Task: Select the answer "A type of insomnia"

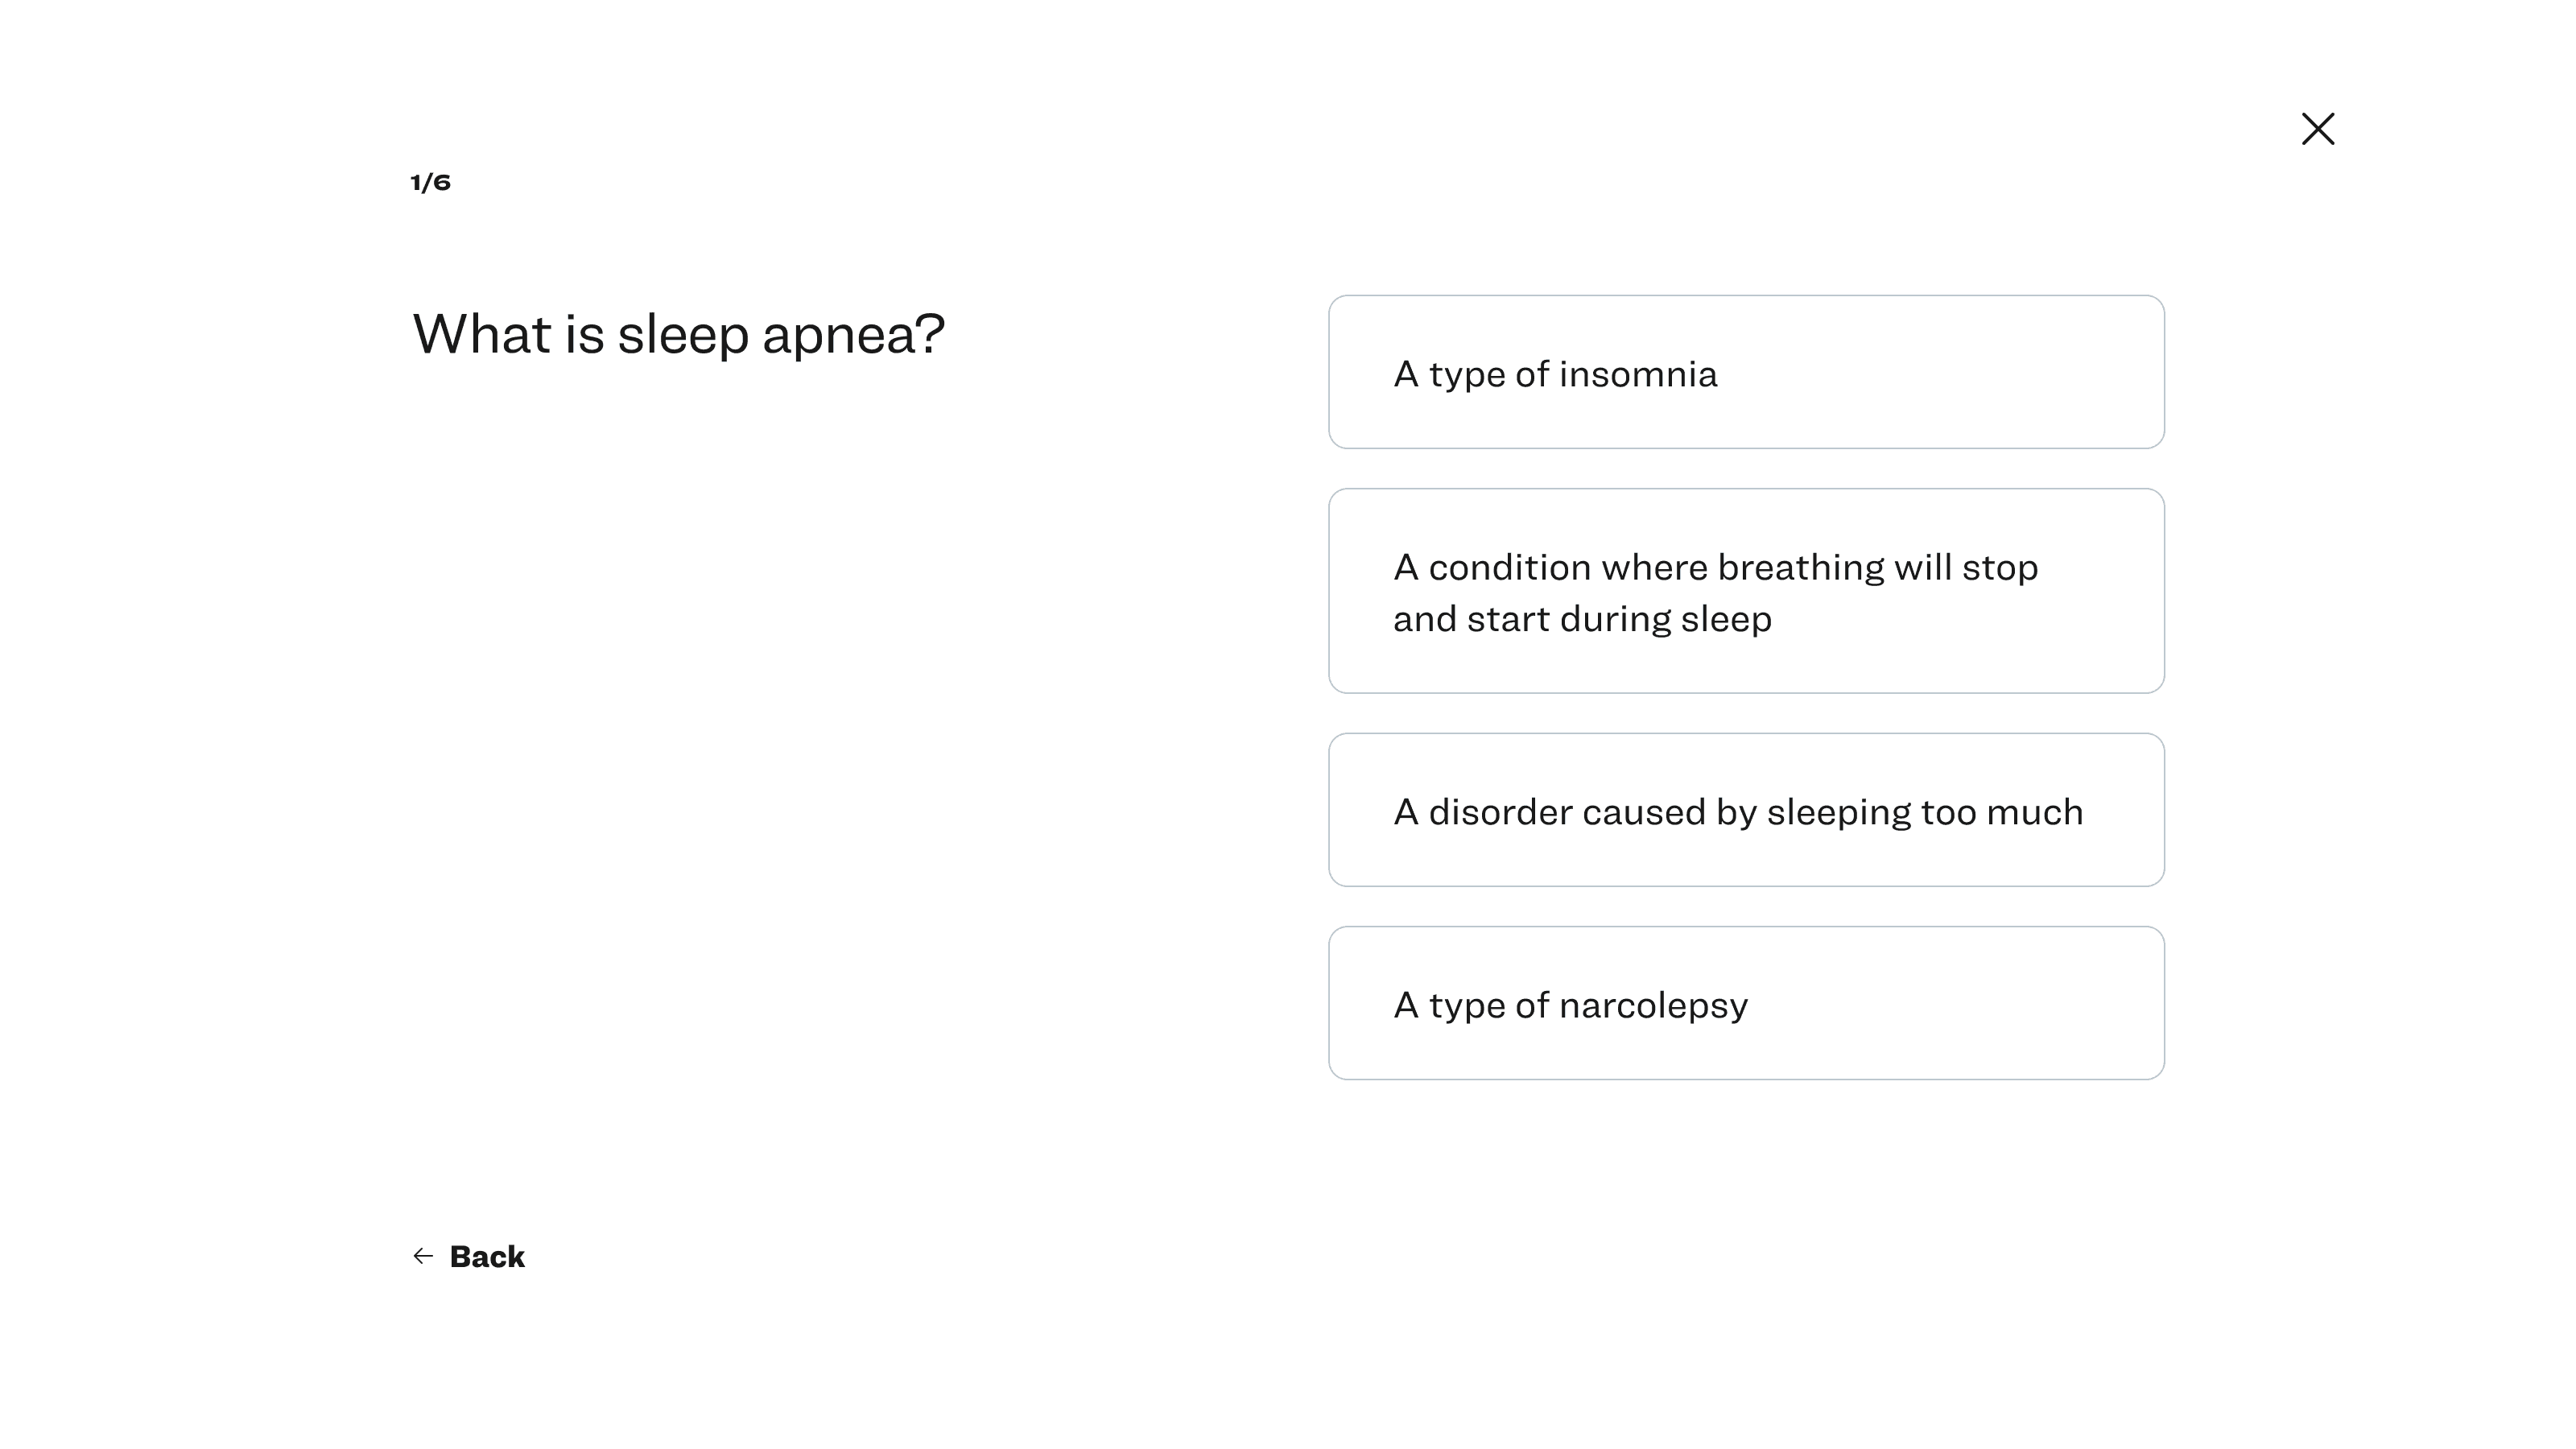Action: click(1745, 372)
